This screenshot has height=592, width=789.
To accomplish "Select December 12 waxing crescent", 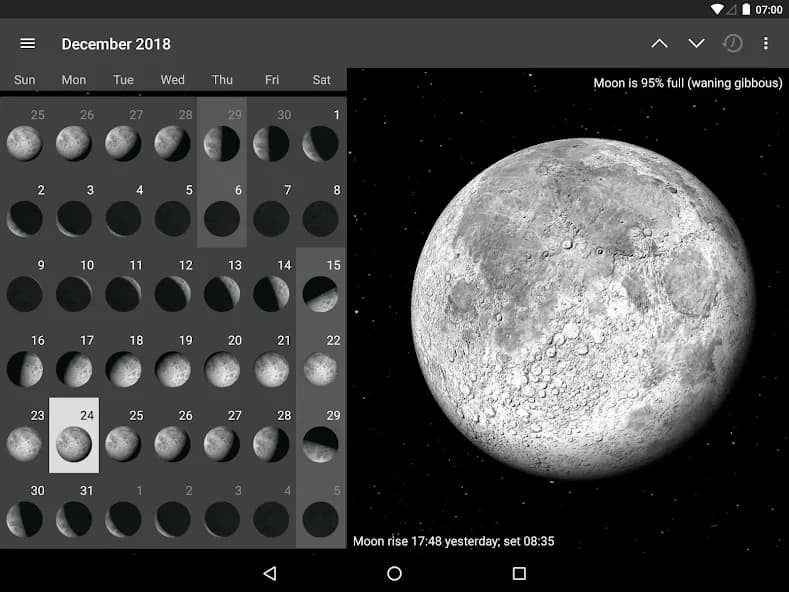I will pos(173,285).
